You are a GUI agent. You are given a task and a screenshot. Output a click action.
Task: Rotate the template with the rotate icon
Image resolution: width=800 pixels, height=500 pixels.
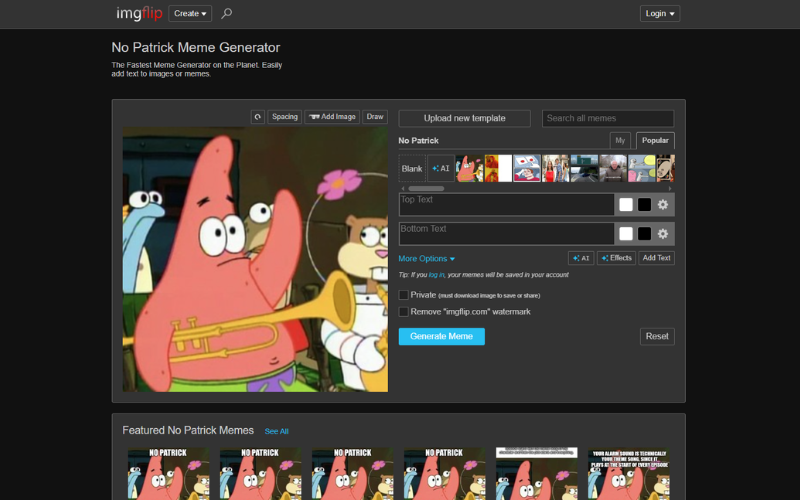point(258,117)
